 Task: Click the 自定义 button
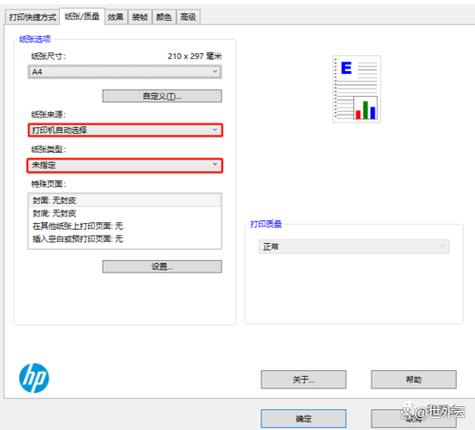tap(162, 96)
